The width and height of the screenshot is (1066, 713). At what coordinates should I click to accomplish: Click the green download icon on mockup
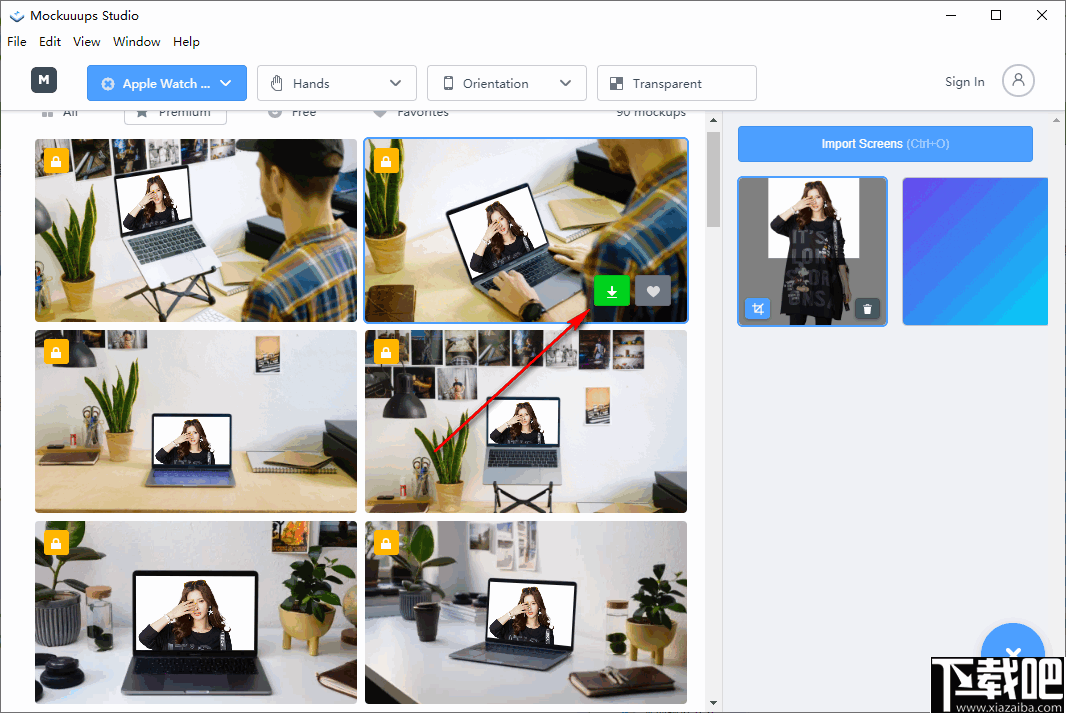coord(611,291)
